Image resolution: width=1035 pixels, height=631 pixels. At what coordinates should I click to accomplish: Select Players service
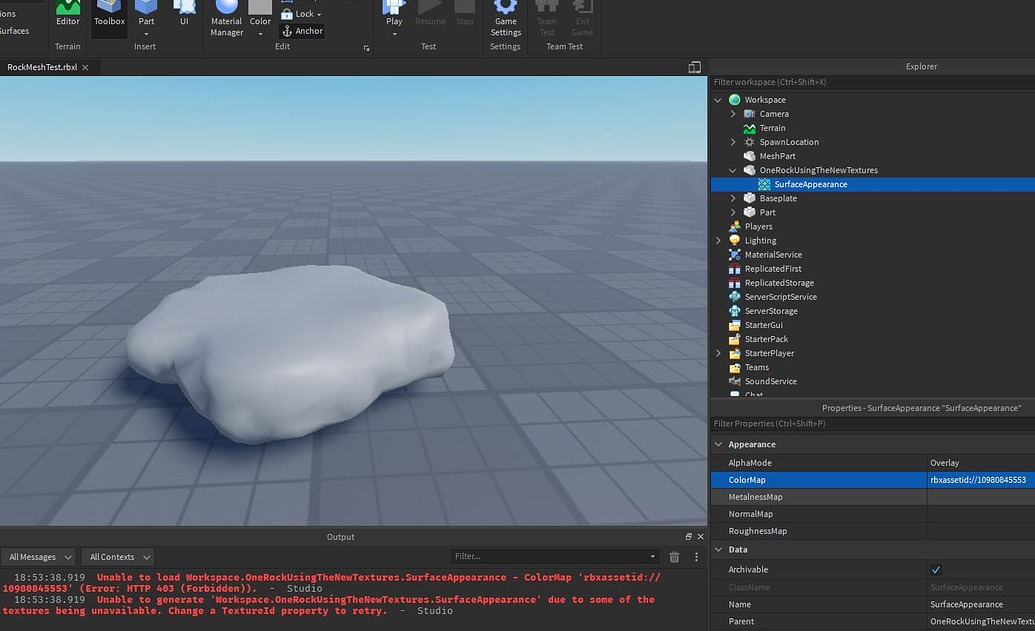tap(758, 226)
